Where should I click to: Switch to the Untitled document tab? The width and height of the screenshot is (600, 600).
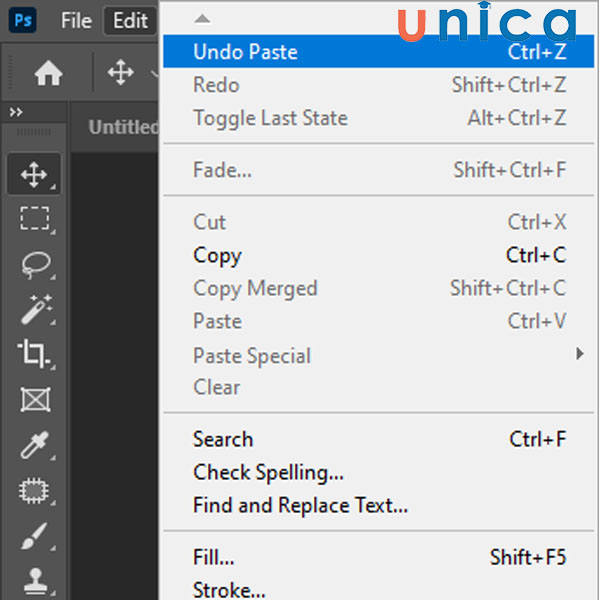click(x=123, y=127)
